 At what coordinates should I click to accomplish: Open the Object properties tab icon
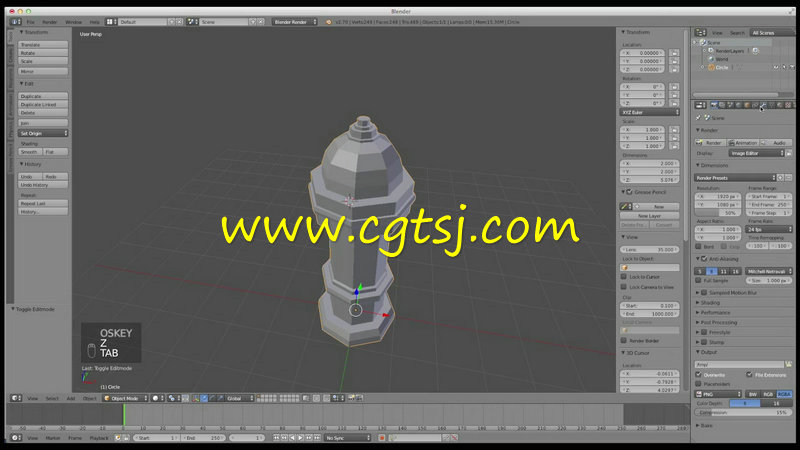click(746, 105)
